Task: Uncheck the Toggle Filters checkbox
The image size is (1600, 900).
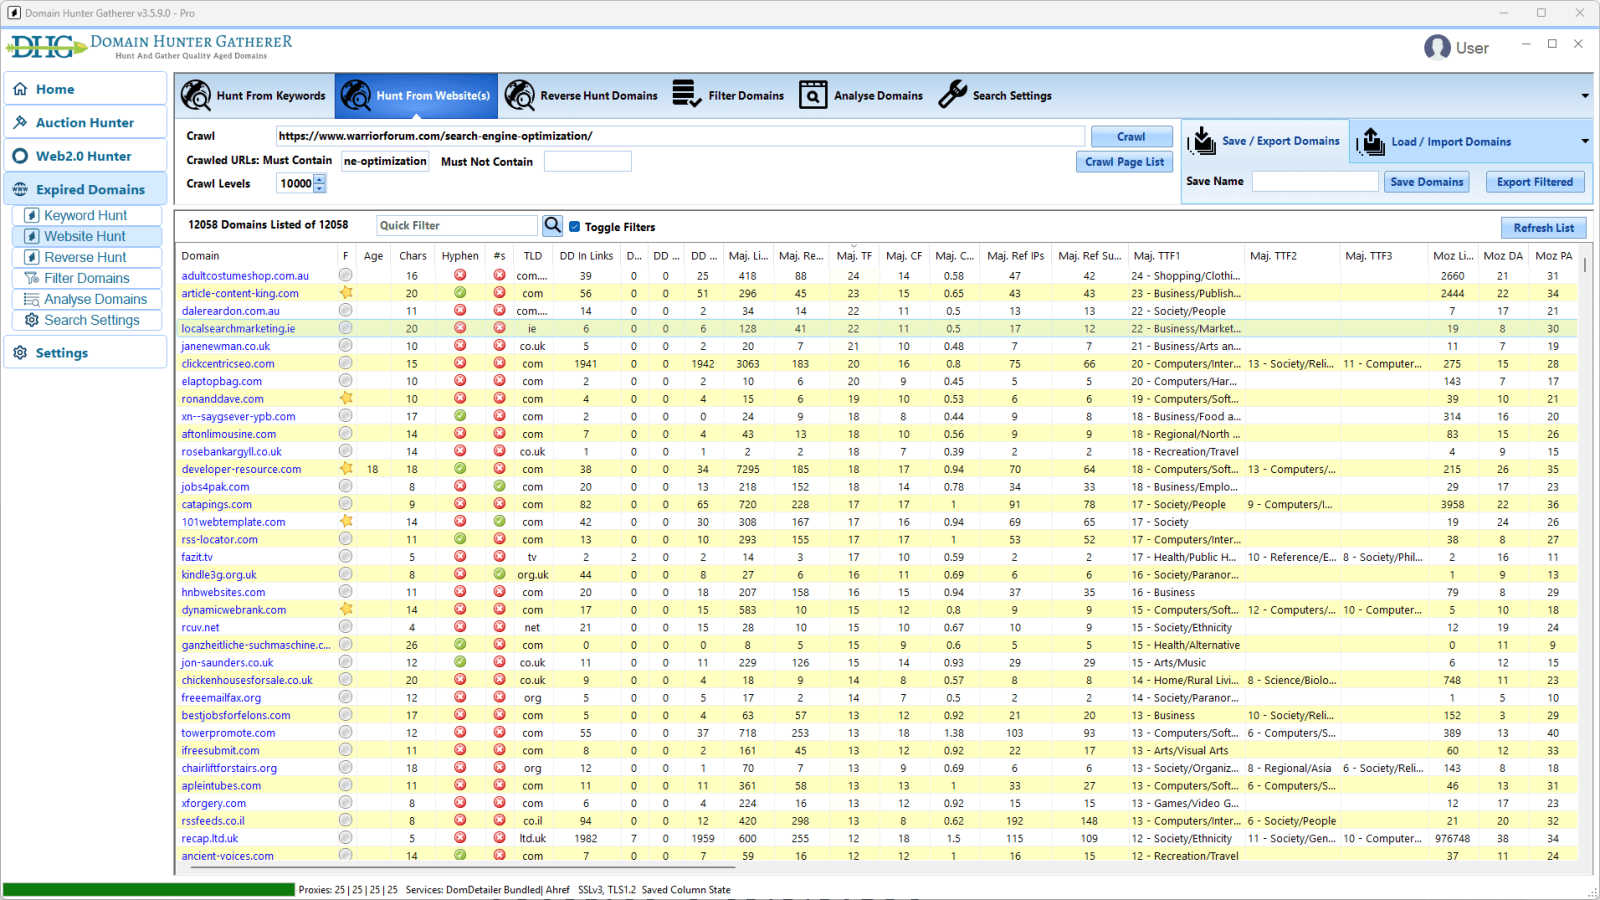Action: coord(574,226)
